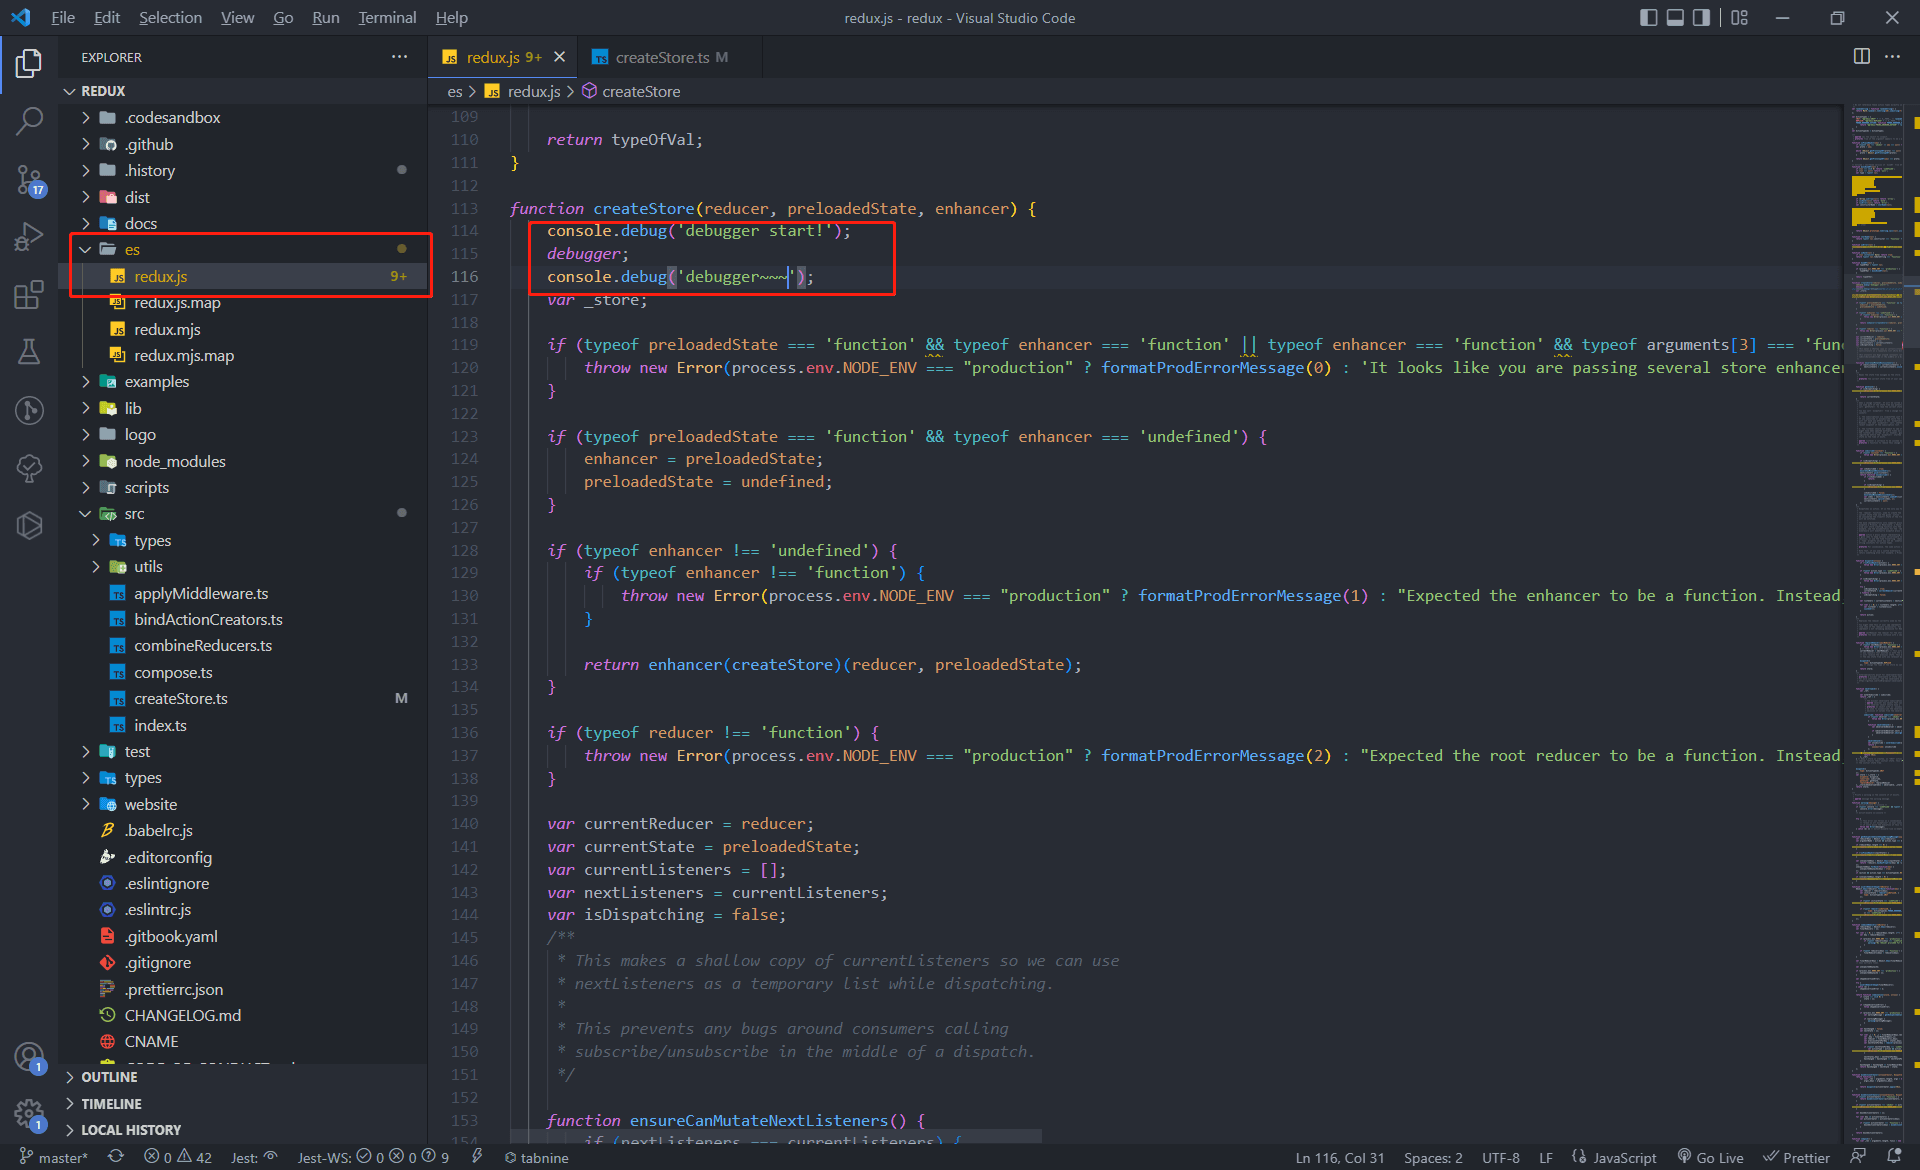Expand the .codesandbox folder
The width and height of the screenshot is (1920, 1170).
click(243, 117)
